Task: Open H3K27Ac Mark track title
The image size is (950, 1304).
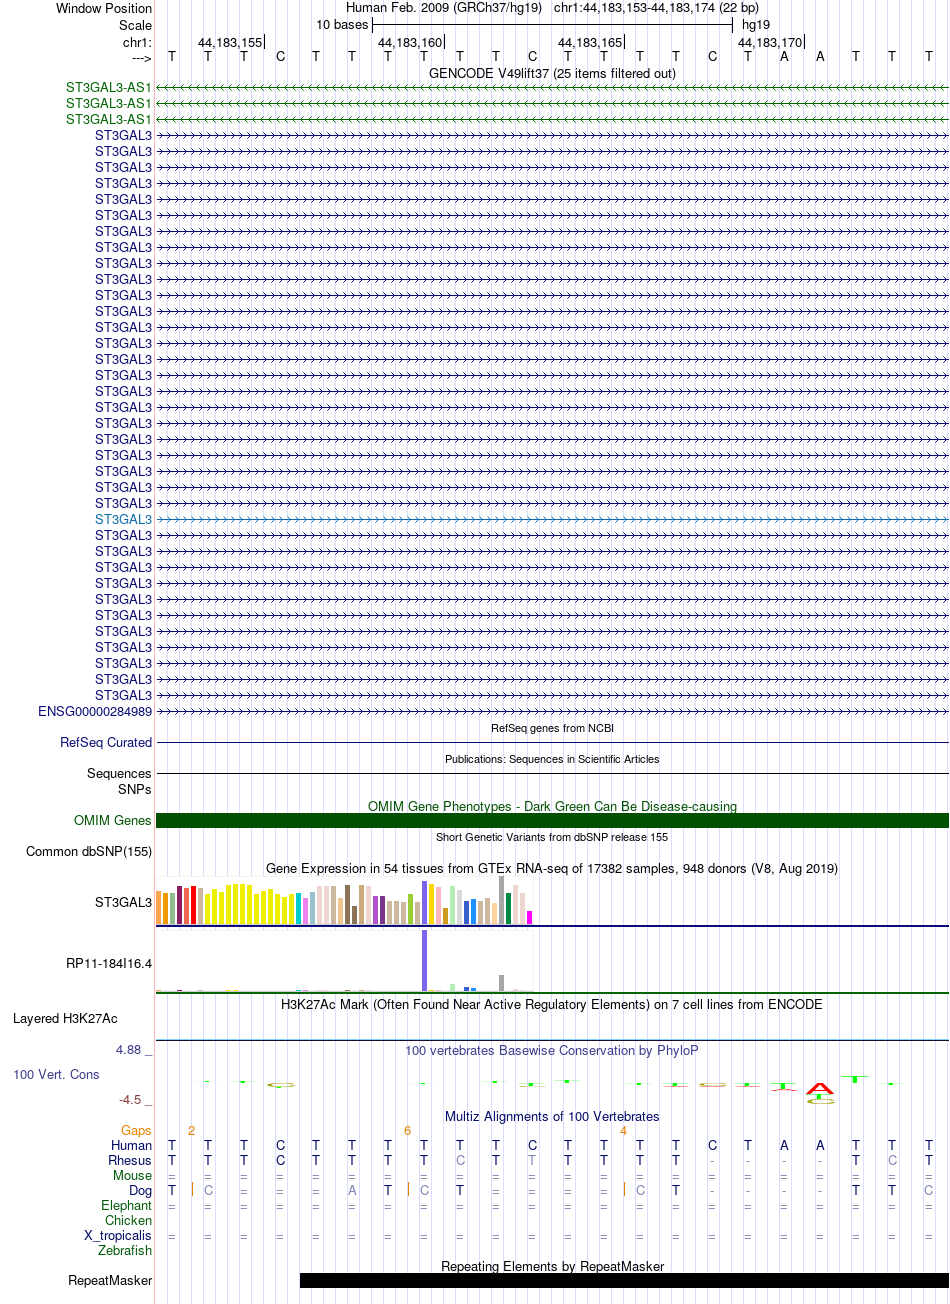Action: 552,1004
